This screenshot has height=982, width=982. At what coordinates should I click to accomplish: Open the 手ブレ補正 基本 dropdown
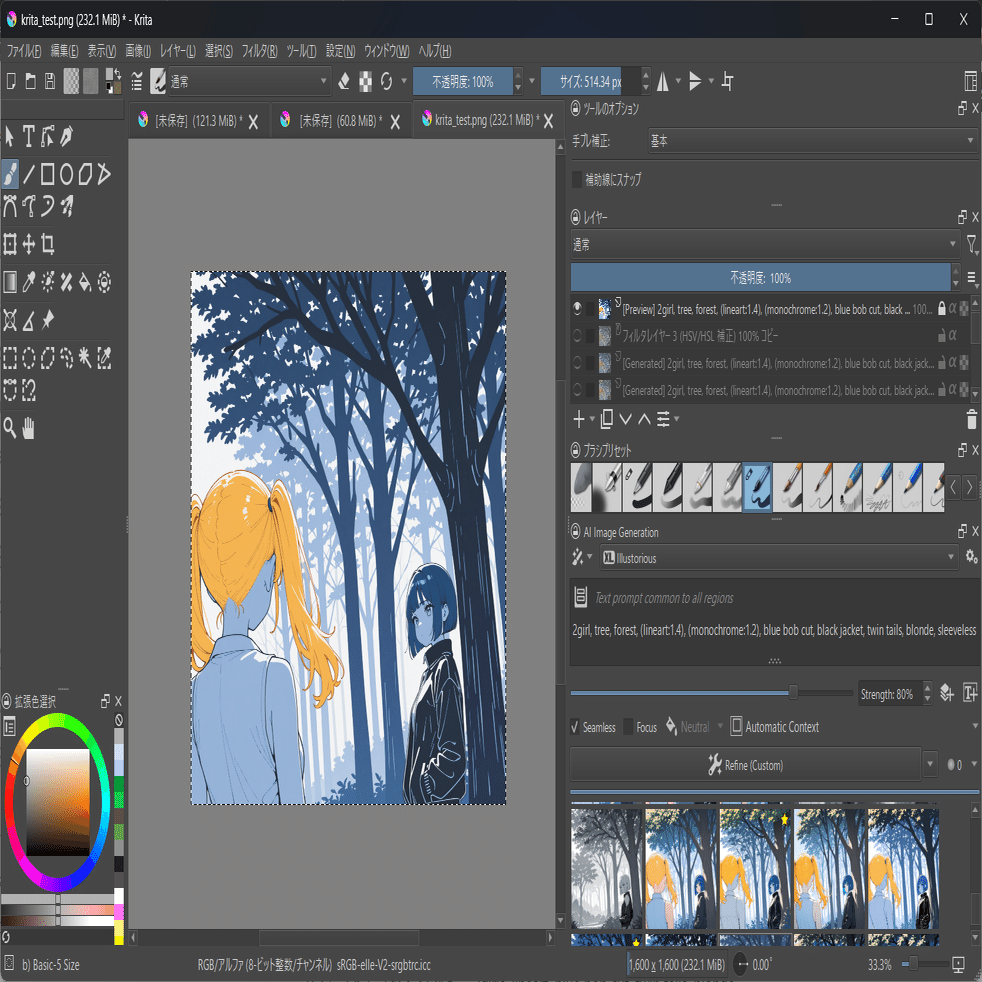pos(812,140)
